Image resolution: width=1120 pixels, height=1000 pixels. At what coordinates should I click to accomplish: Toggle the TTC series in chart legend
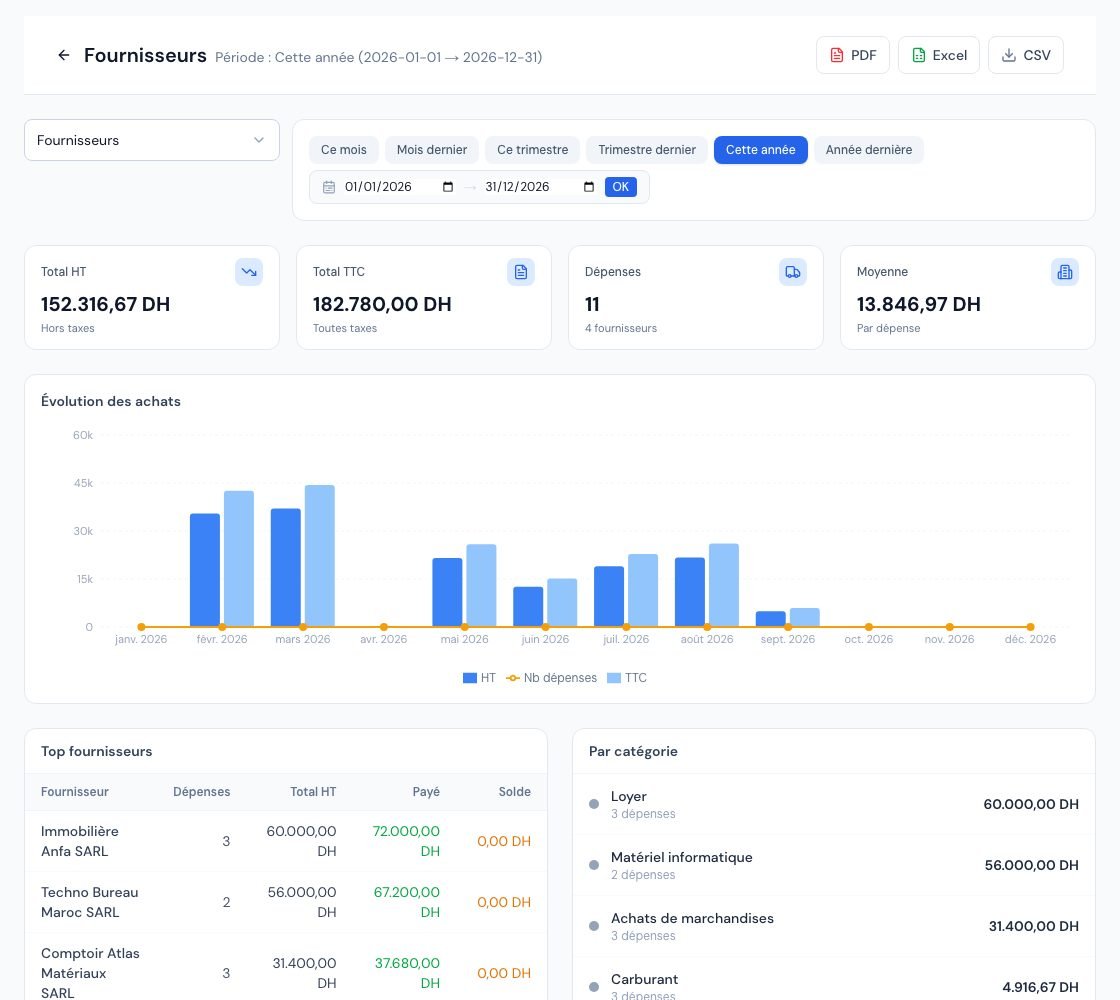click(627, 678)
